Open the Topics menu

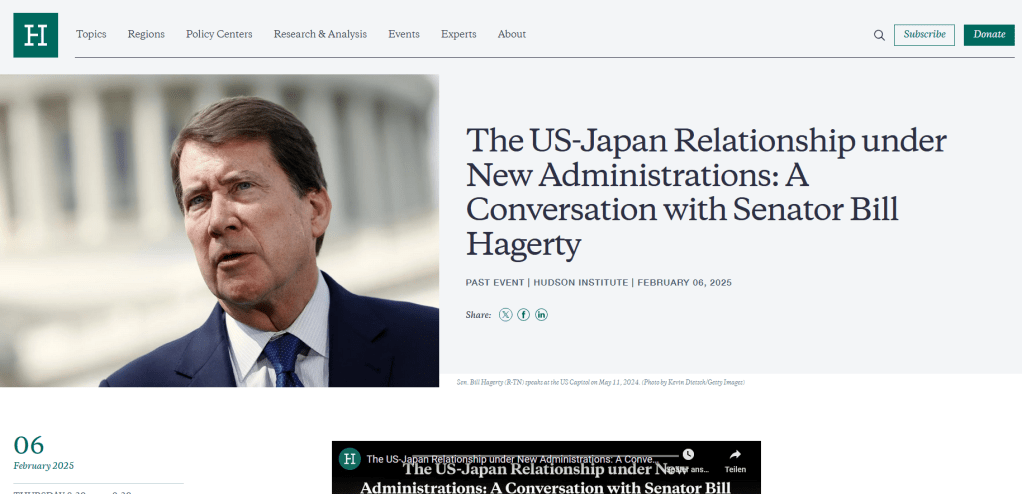click(91, 35)
